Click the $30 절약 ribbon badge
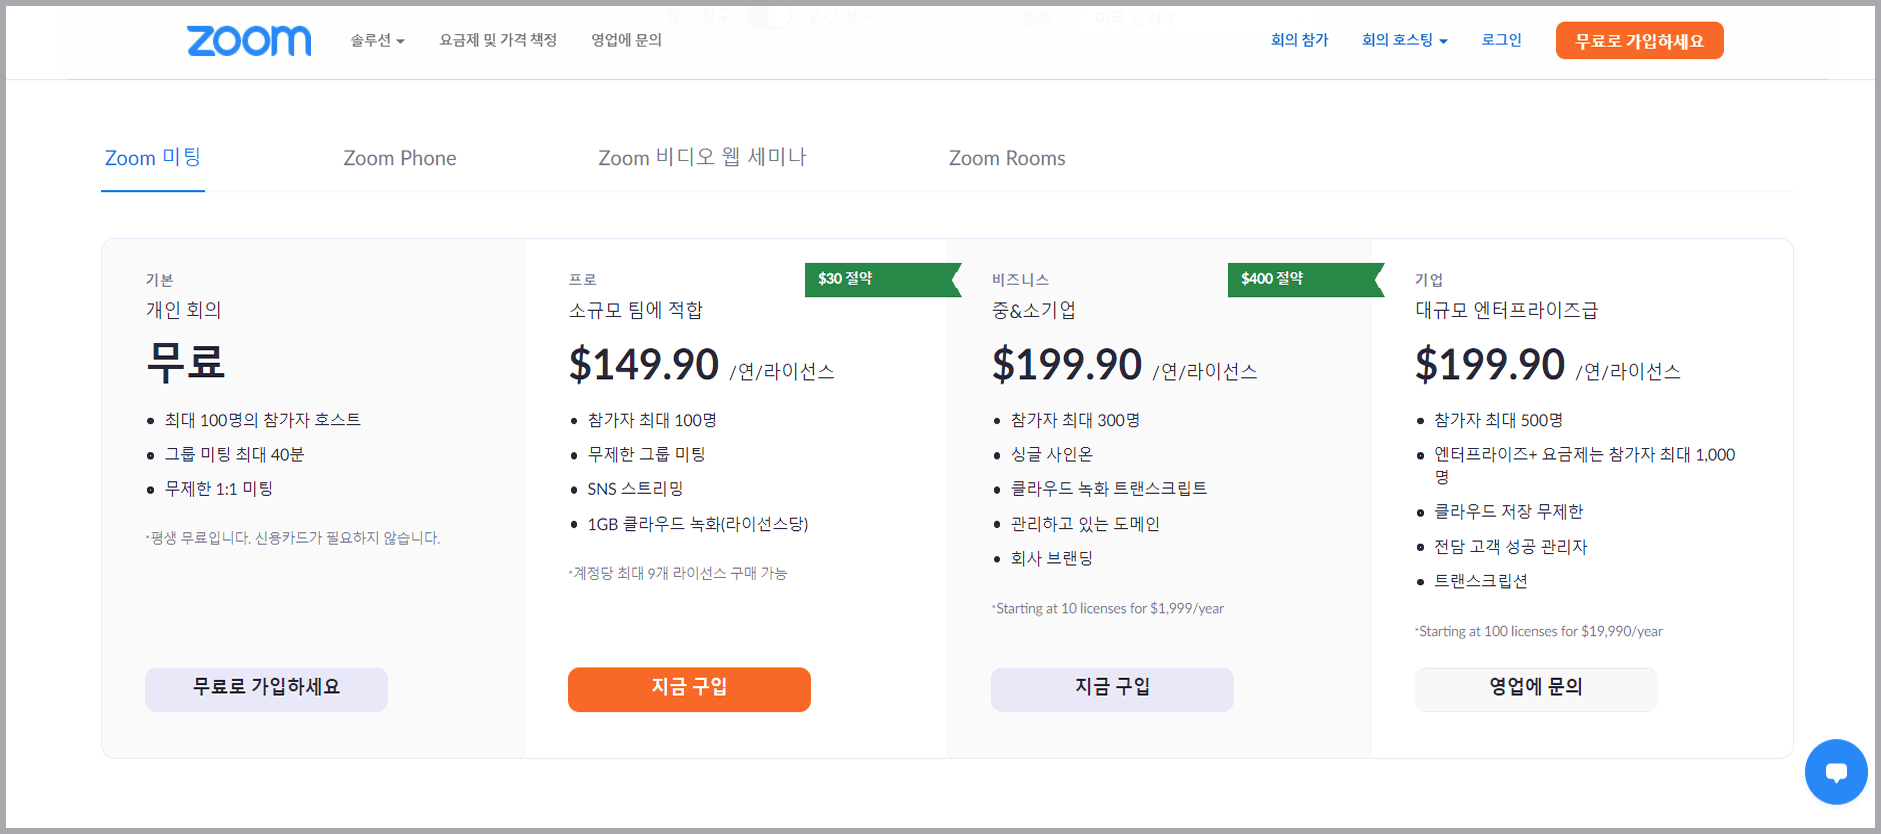Viewport: 1881px width, 834px height. (882, 279)
